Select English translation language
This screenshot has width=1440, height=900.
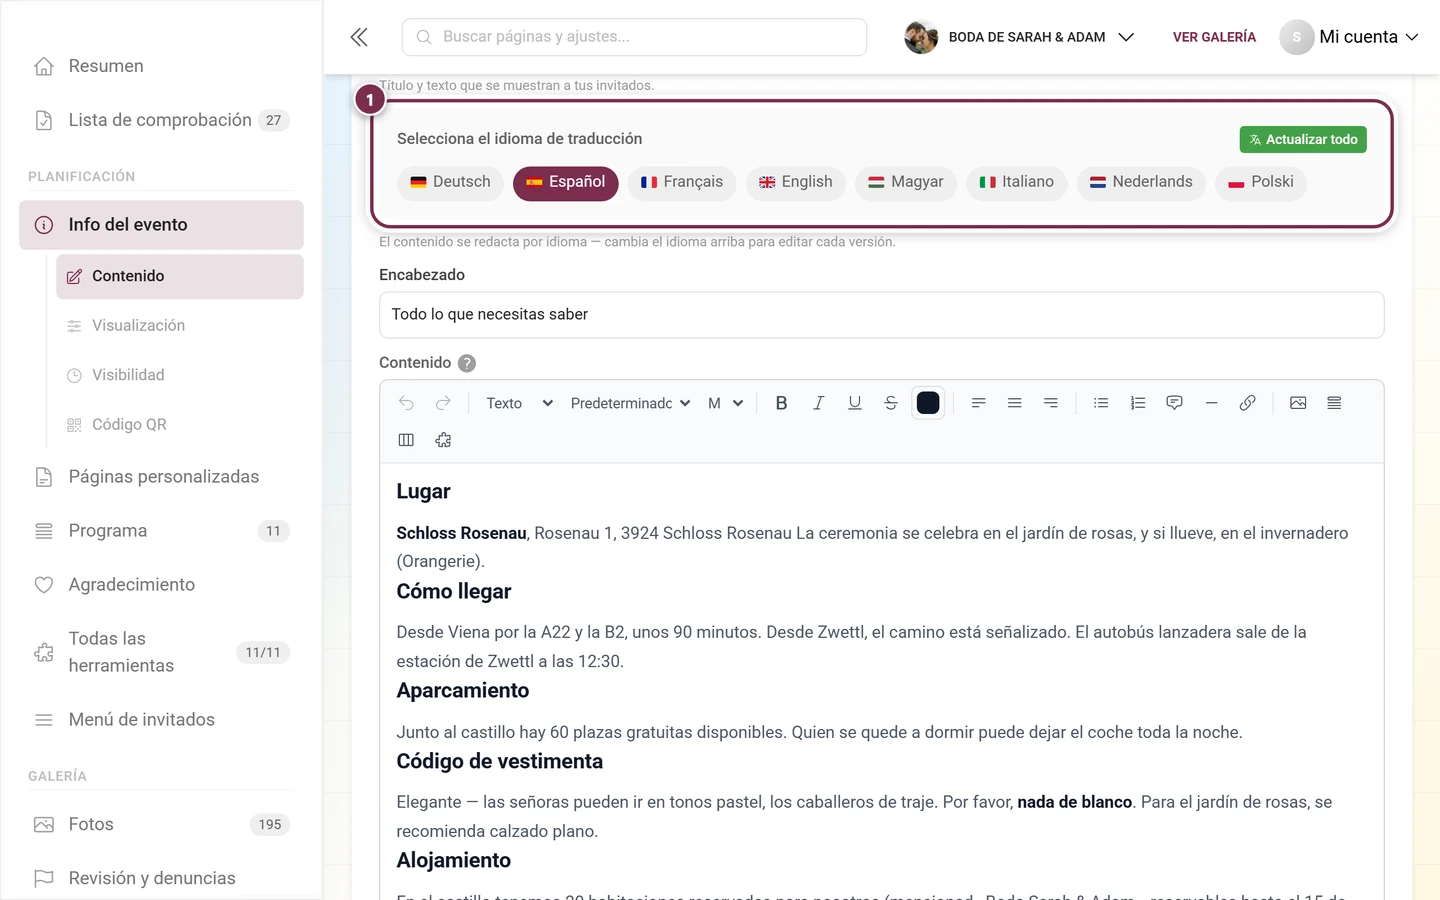pos(796,182)
